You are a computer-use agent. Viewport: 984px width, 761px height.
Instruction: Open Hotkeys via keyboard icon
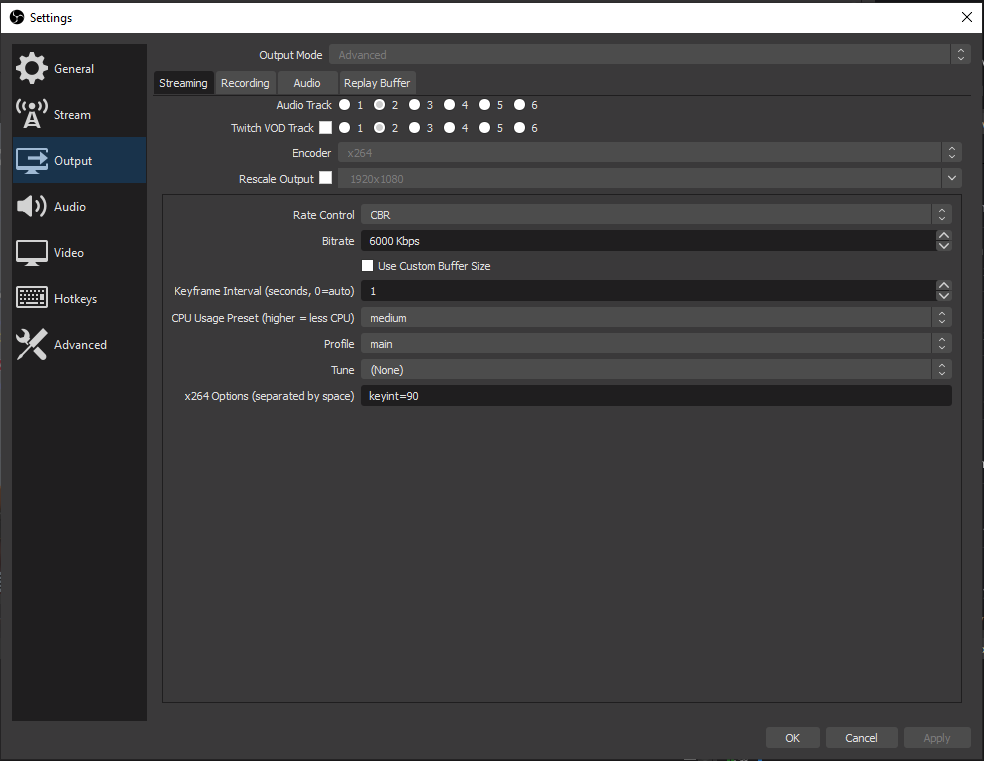[x=30, y=298]
